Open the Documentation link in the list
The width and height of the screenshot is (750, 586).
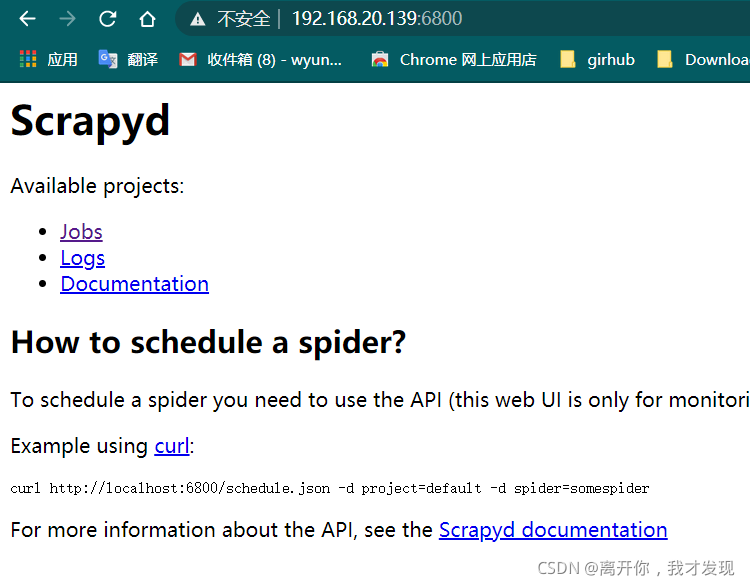[134, 284]
